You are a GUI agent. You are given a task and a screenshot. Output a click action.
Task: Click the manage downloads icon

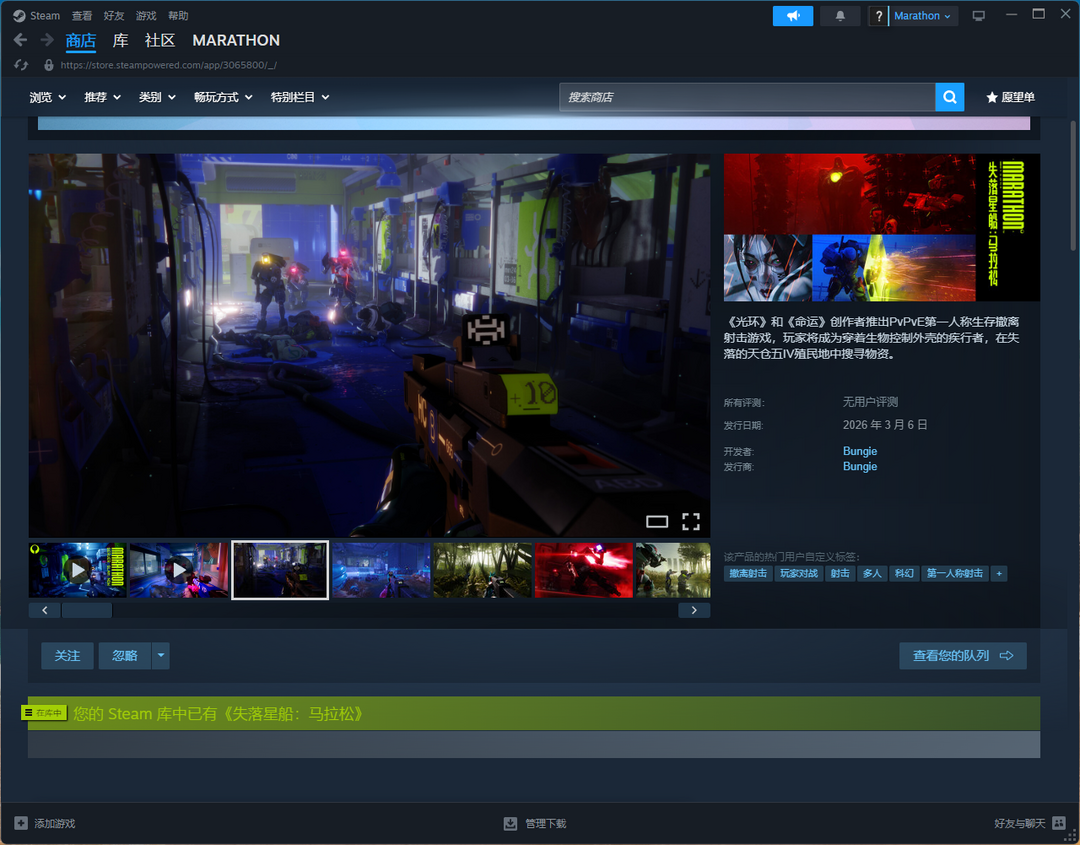(510, 823)
